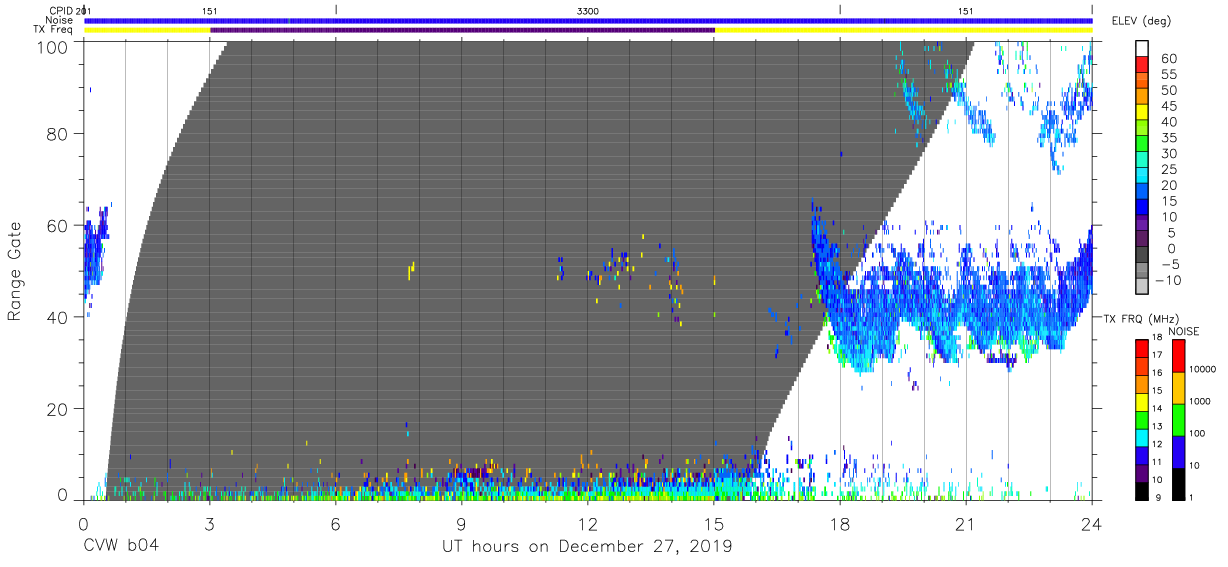Select the "16" label on the TX FRQ colorbar
The width and height of the screenshot is (1228, 567).
point(1157,372)
